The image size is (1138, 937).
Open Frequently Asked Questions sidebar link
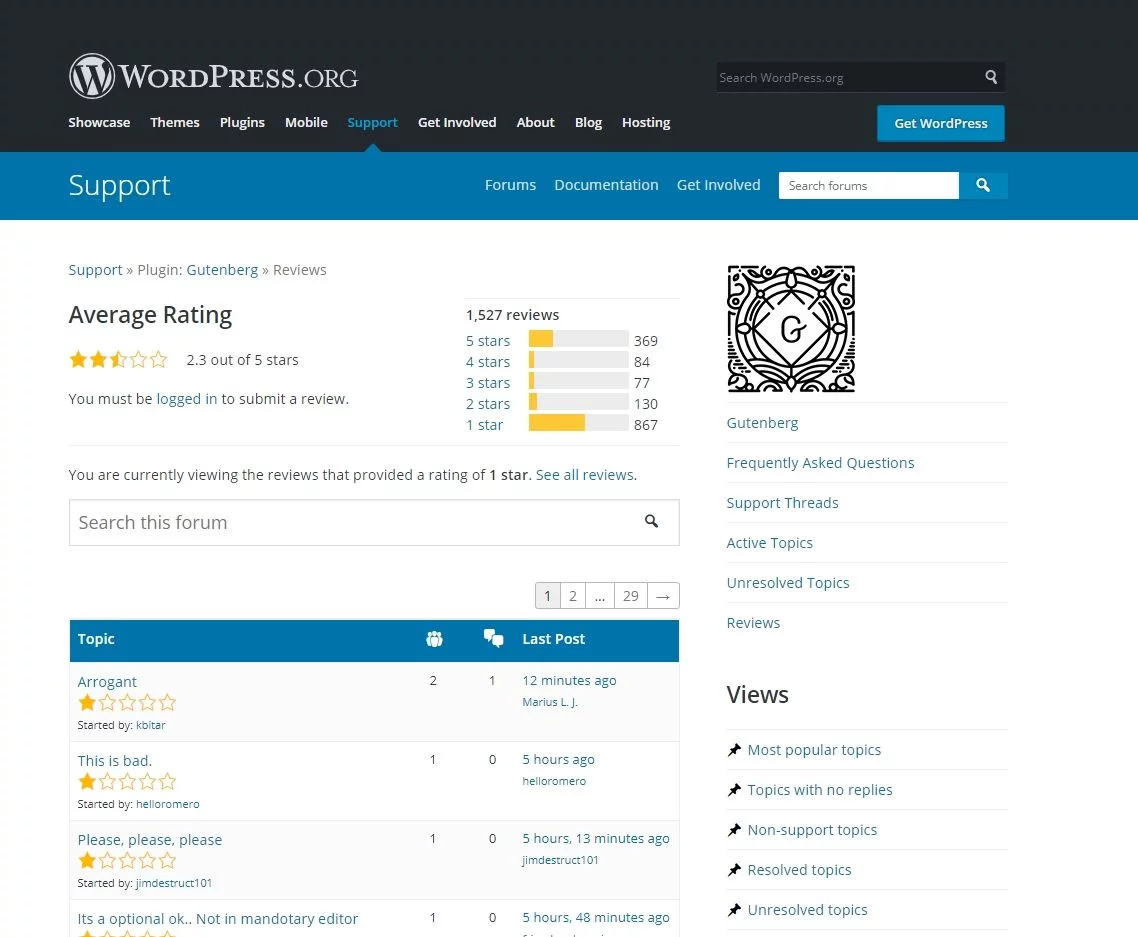820,462
